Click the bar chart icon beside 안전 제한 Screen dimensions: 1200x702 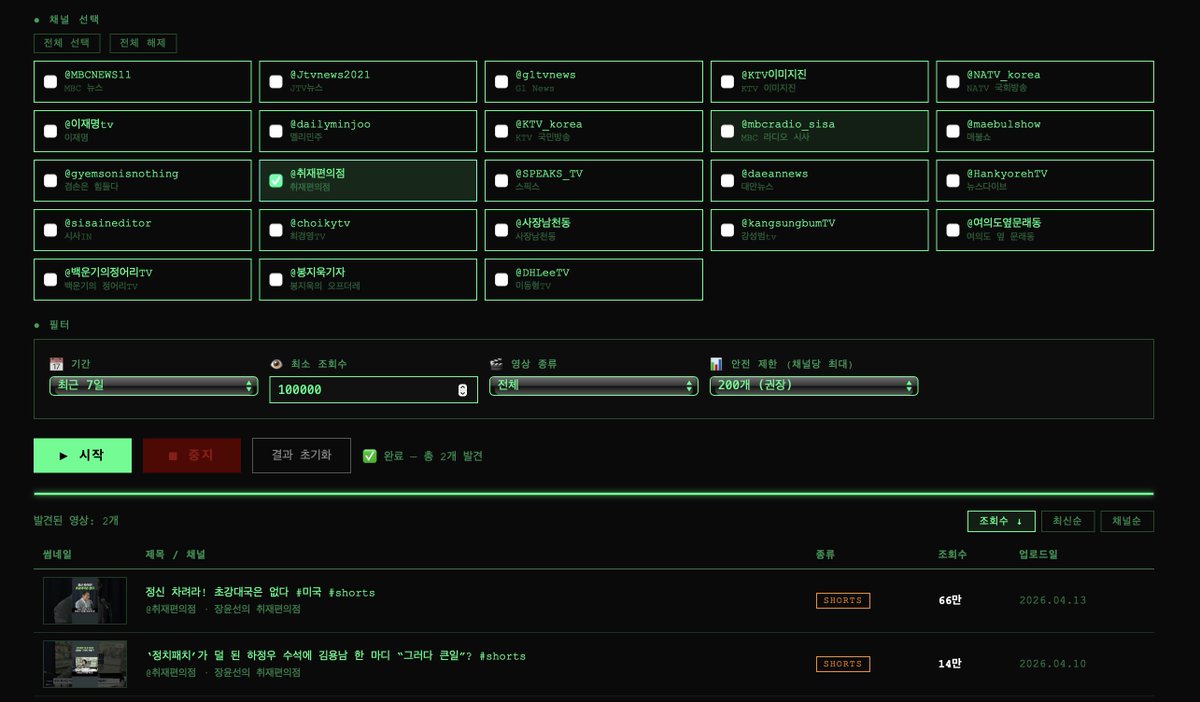[716, 364]
